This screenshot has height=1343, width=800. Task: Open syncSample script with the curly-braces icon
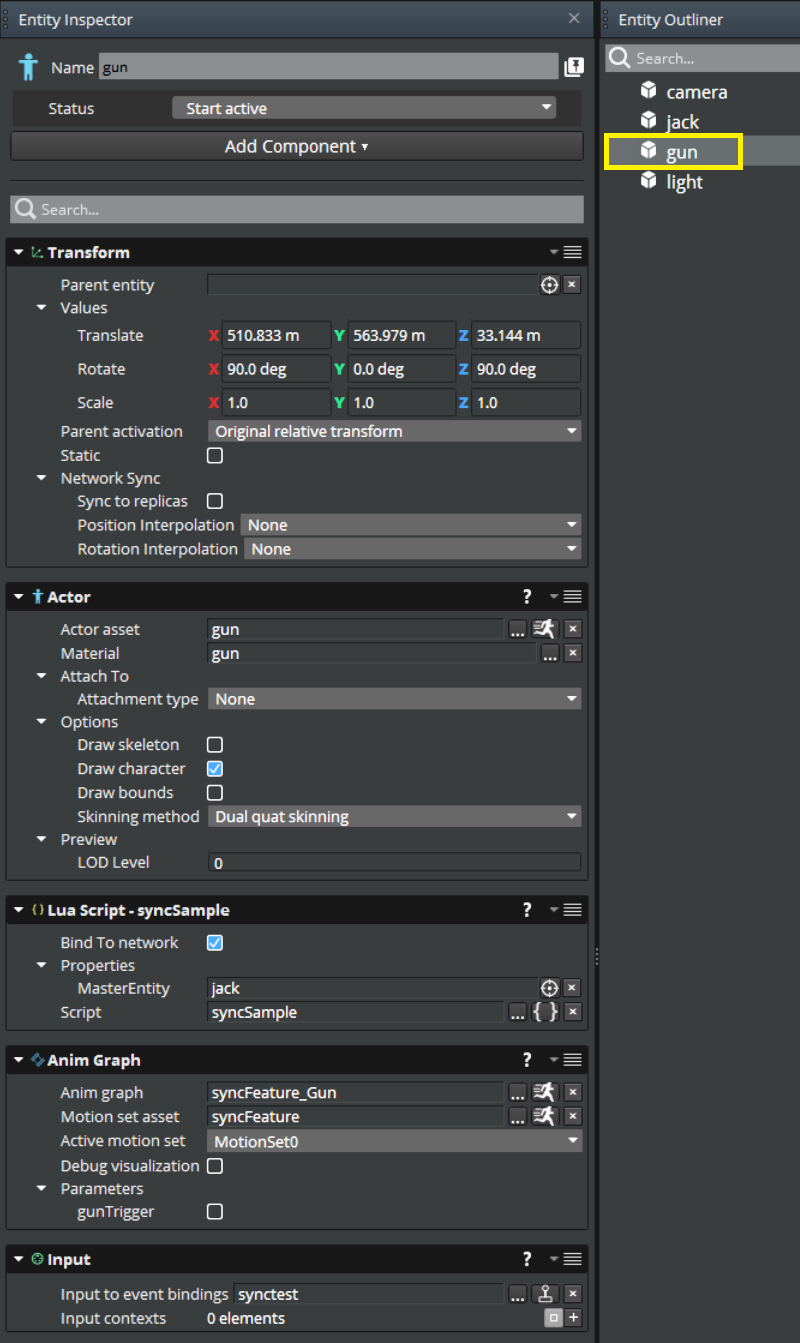point(545,1012)
